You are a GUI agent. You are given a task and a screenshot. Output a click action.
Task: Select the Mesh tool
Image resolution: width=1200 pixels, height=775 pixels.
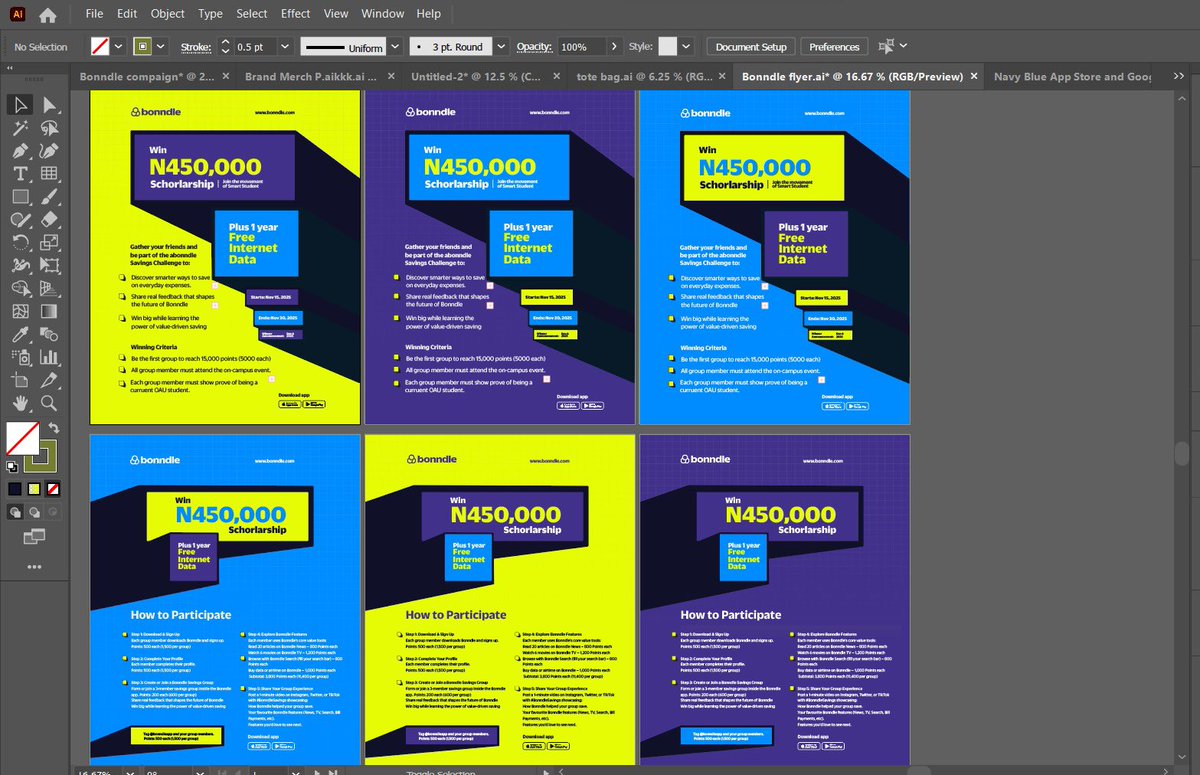point(19,312)
